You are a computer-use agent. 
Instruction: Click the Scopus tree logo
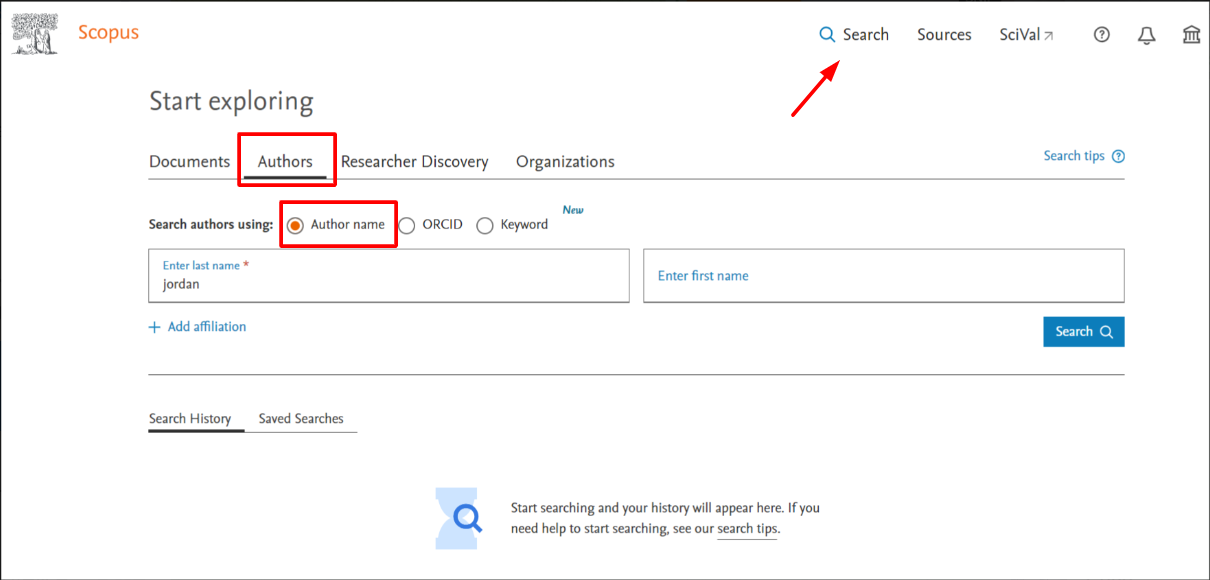34,31
